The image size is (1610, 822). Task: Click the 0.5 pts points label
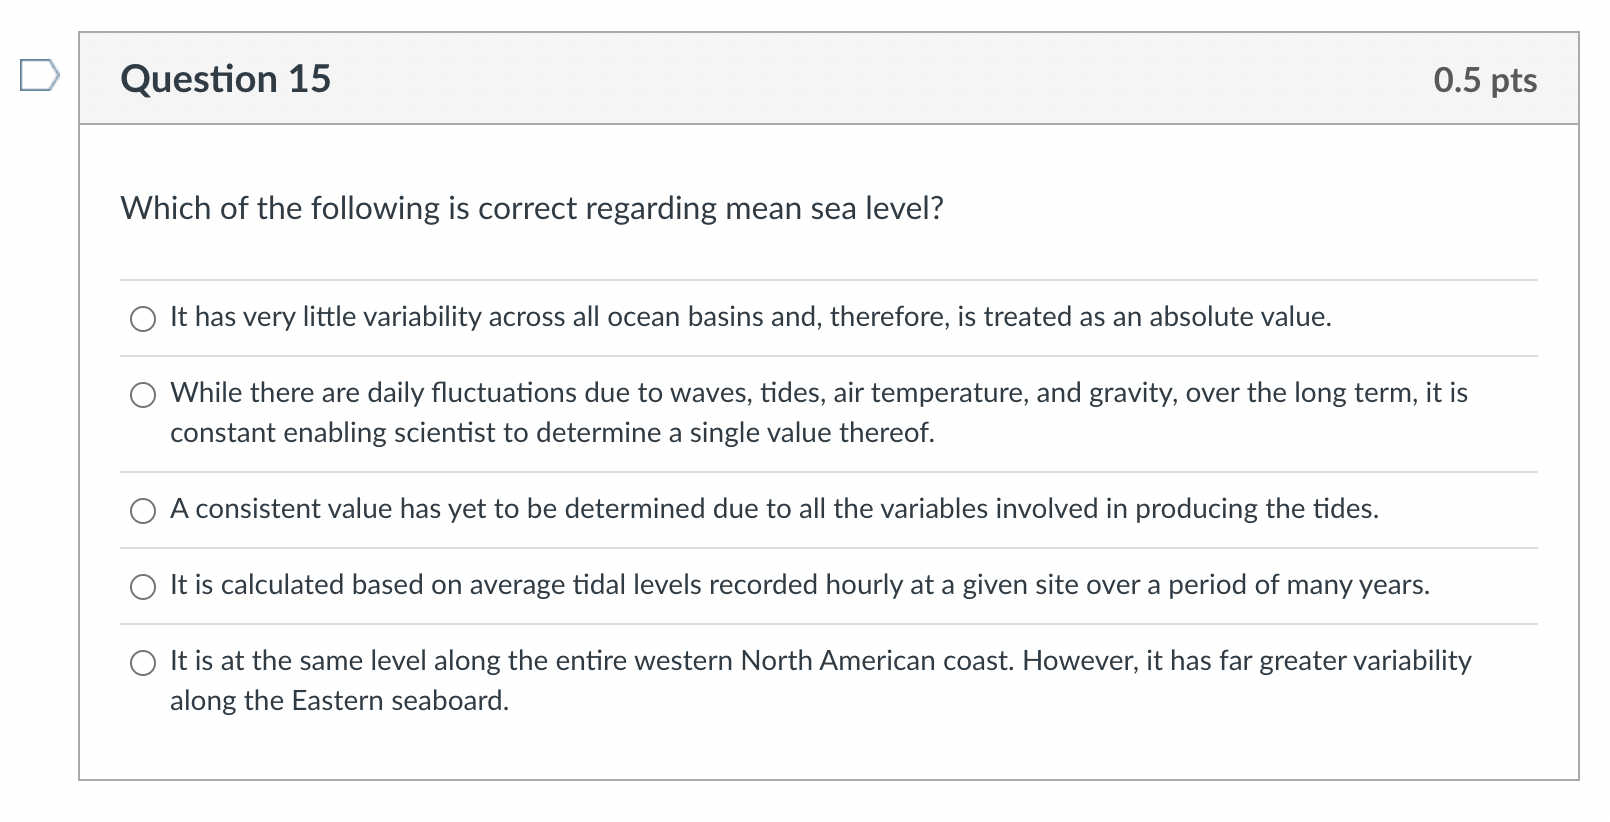(x=1486, y=81)
